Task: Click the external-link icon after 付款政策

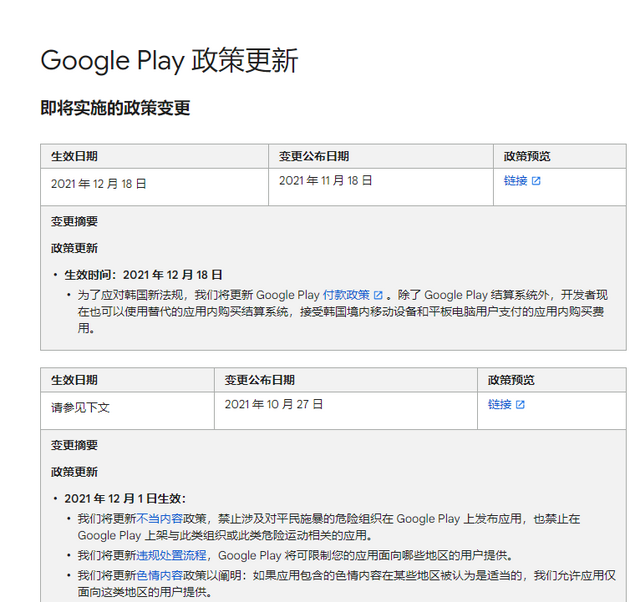Action: click(378, 296)
